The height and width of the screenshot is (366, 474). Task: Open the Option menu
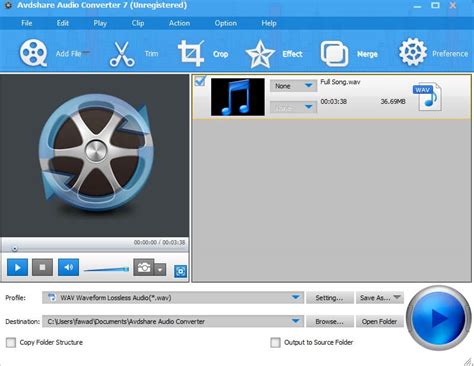[x=226, y=23]
